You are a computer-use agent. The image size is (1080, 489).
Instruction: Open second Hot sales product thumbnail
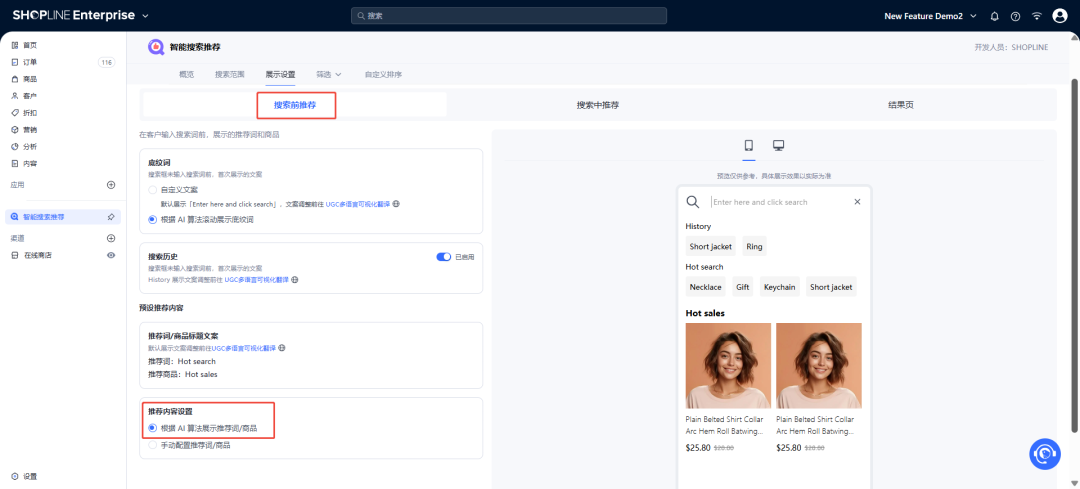(819, 366)
